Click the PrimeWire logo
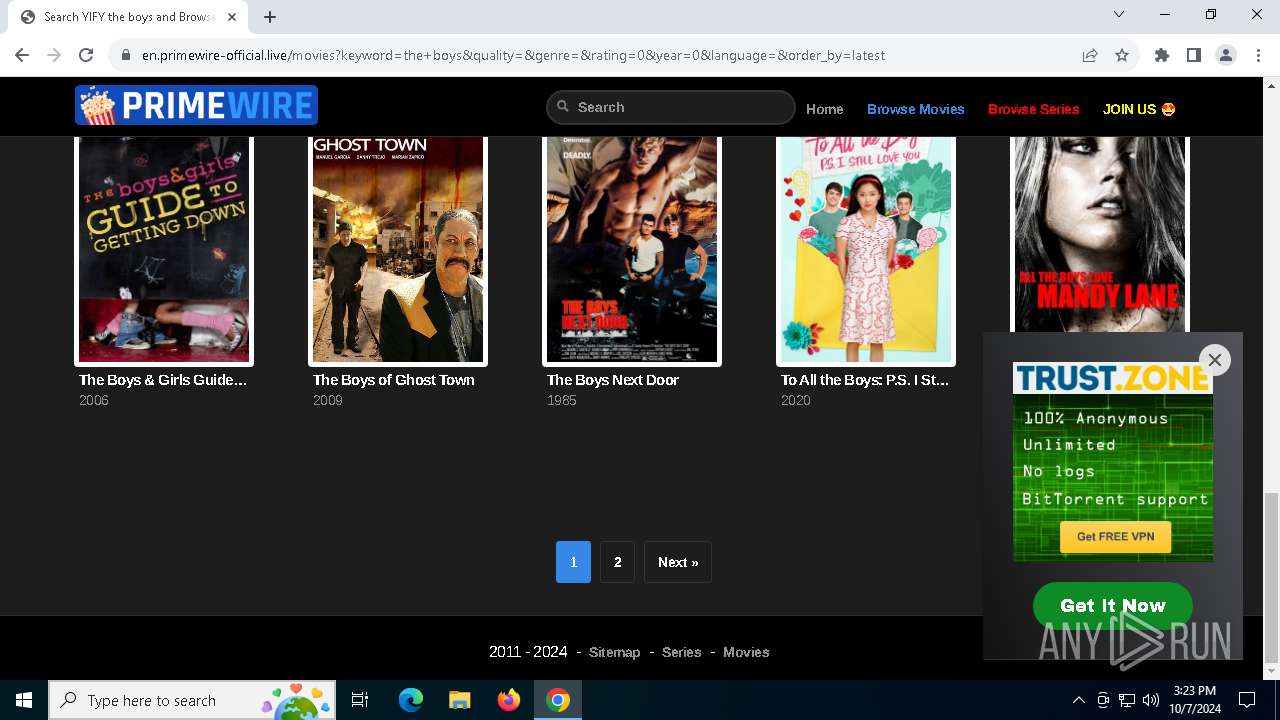The image size is (1280, 720). 196,106
